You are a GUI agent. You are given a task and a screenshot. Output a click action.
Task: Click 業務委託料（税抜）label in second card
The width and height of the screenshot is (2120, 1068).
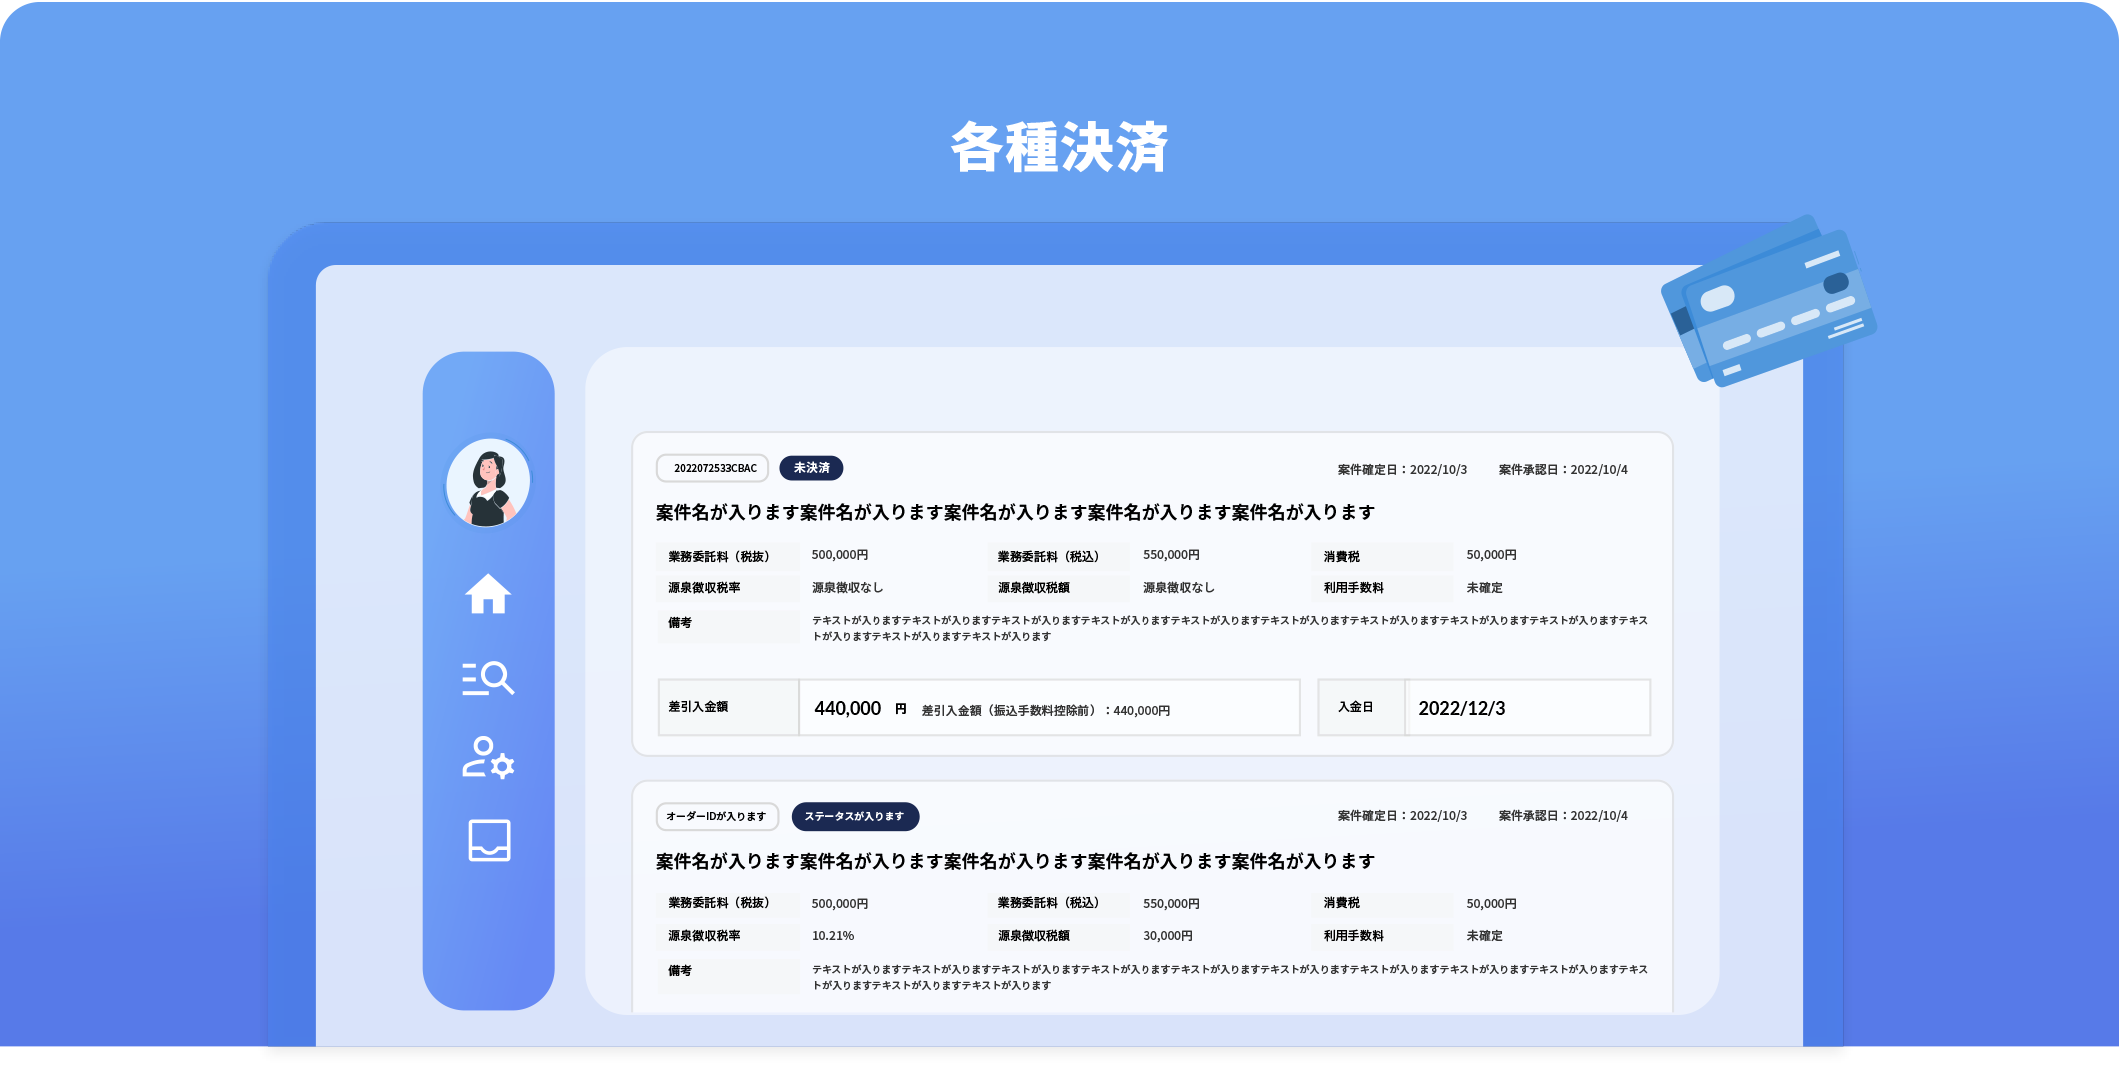click(721, 903)
